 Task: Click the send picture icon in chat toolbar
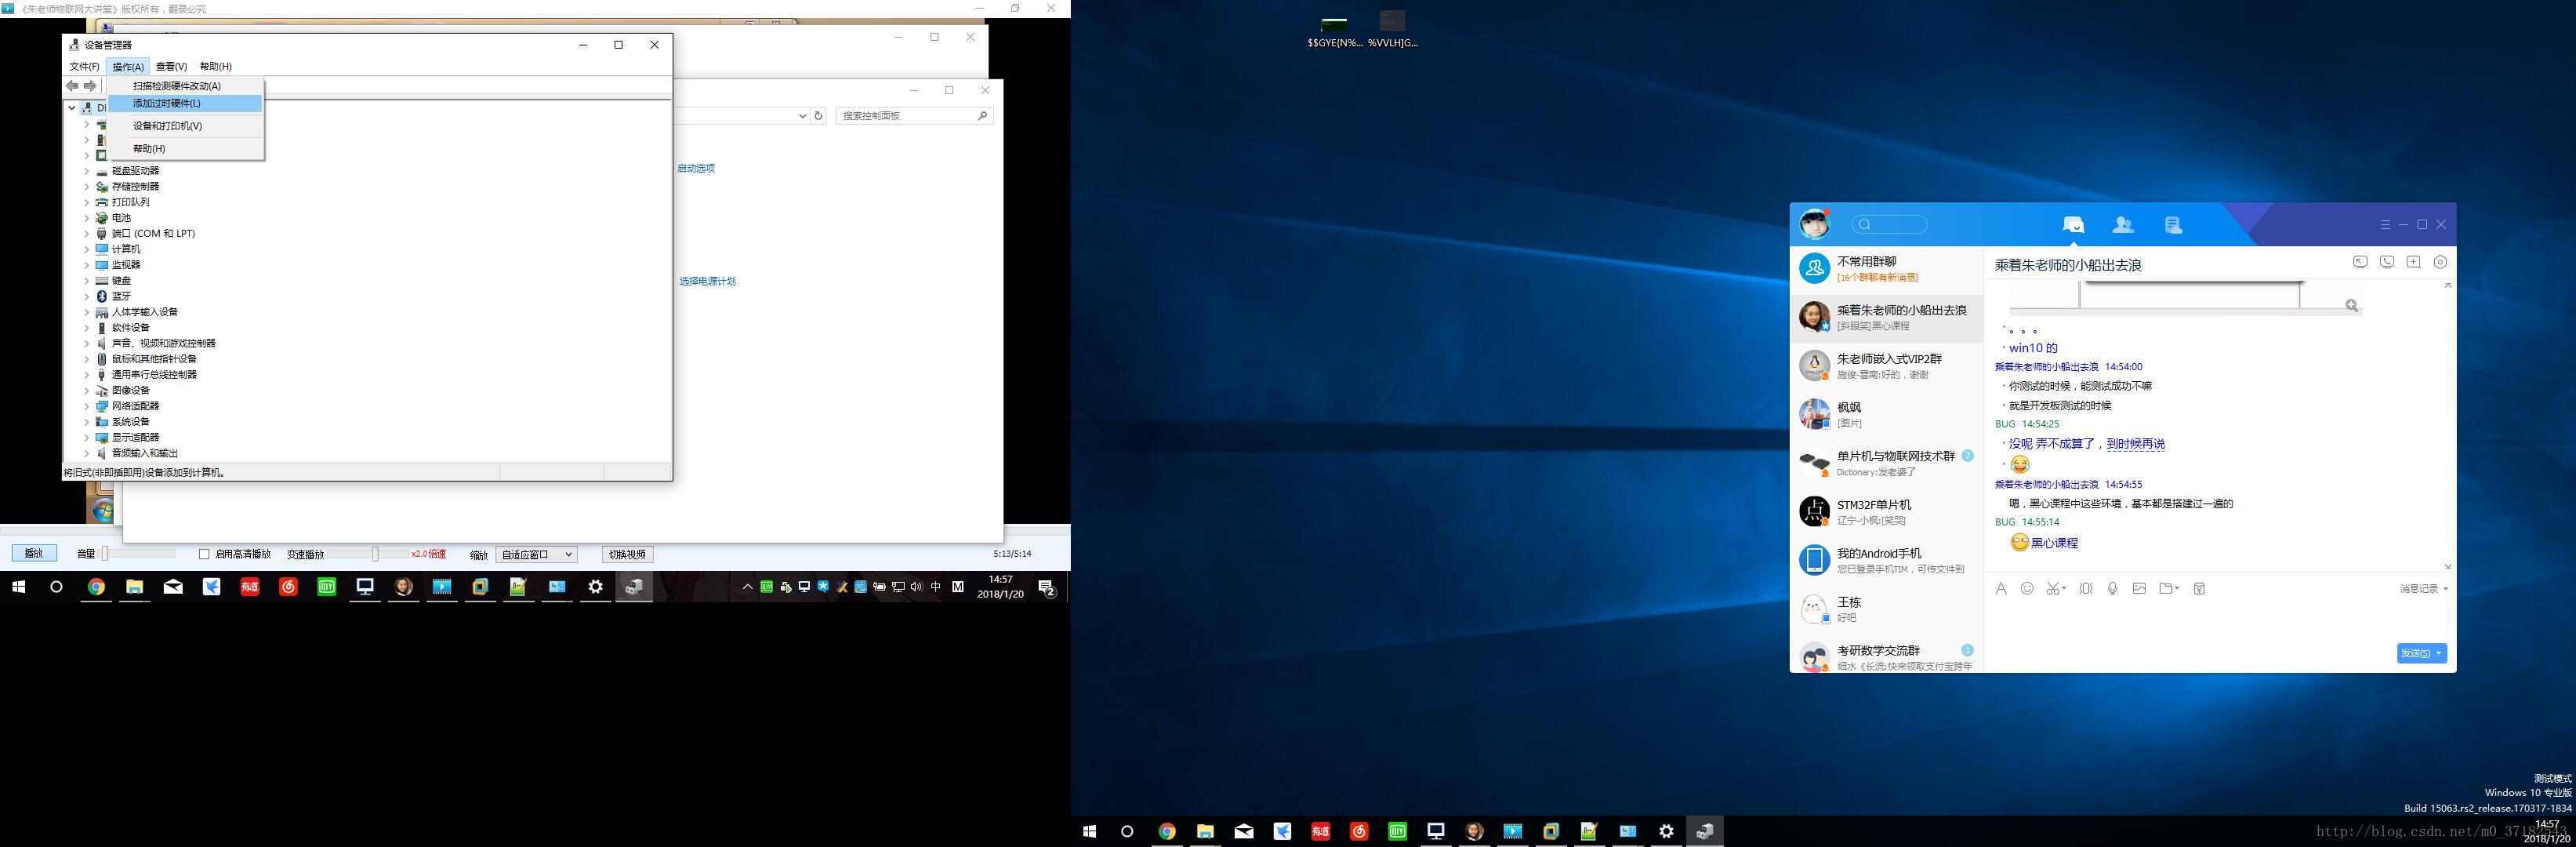(x=2139, y=588)
